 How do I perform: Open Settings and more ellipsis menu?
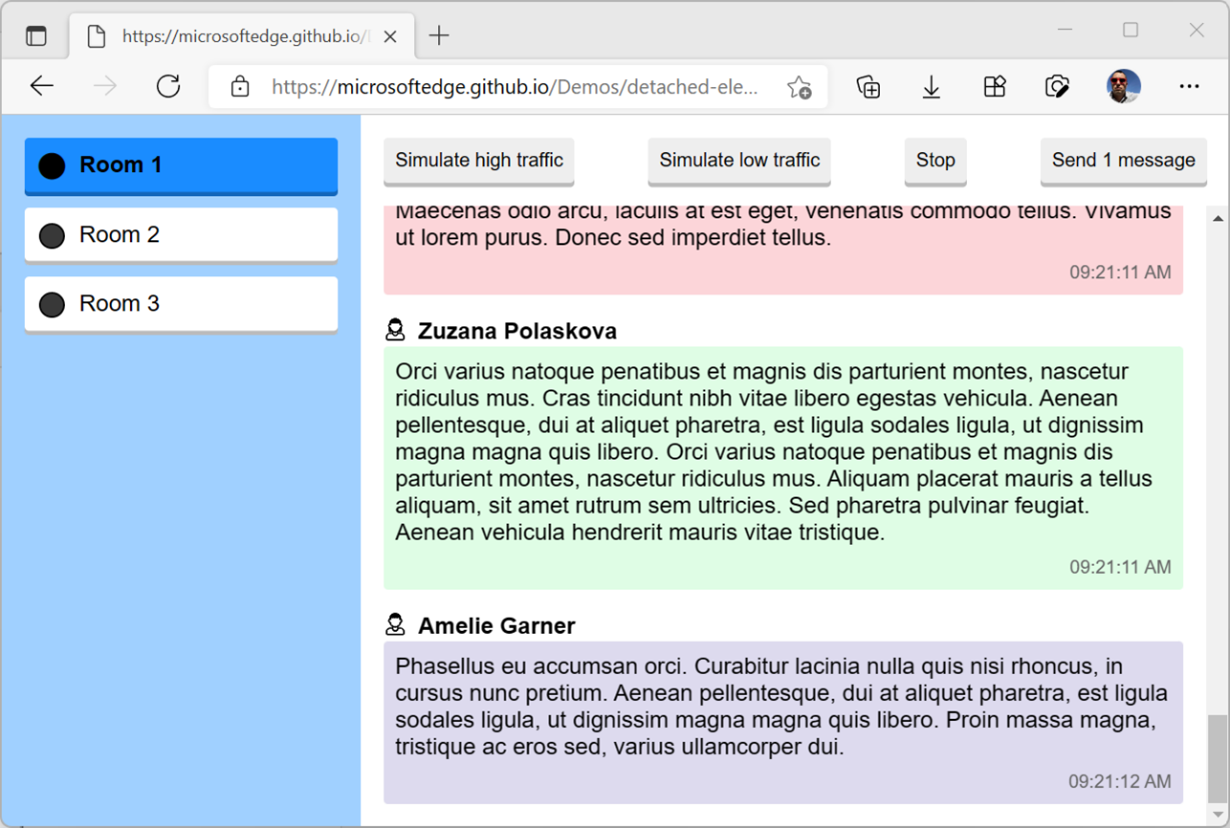1189,87
